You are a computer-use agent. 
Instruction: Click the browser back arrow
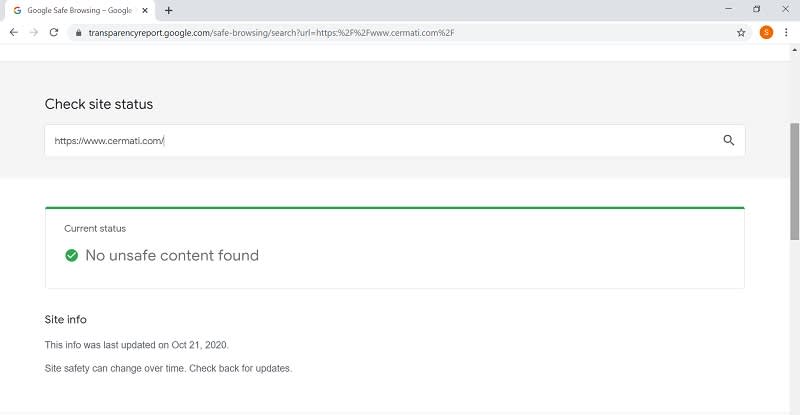click(x=14, y=32)
